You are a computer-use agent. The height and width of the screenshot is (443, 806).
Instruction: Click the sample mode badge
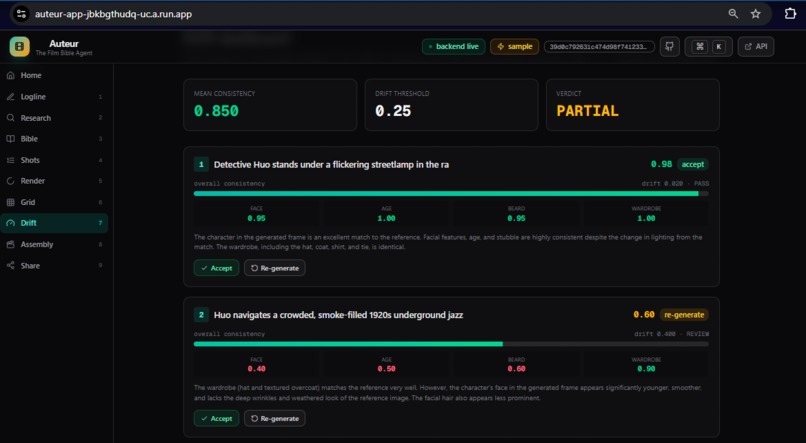(x=515, y=47)
